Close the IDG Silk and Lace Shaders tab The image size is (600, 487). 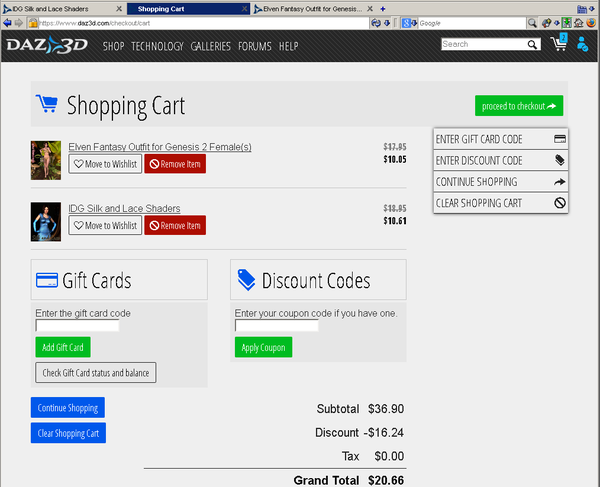click(119, 9)
